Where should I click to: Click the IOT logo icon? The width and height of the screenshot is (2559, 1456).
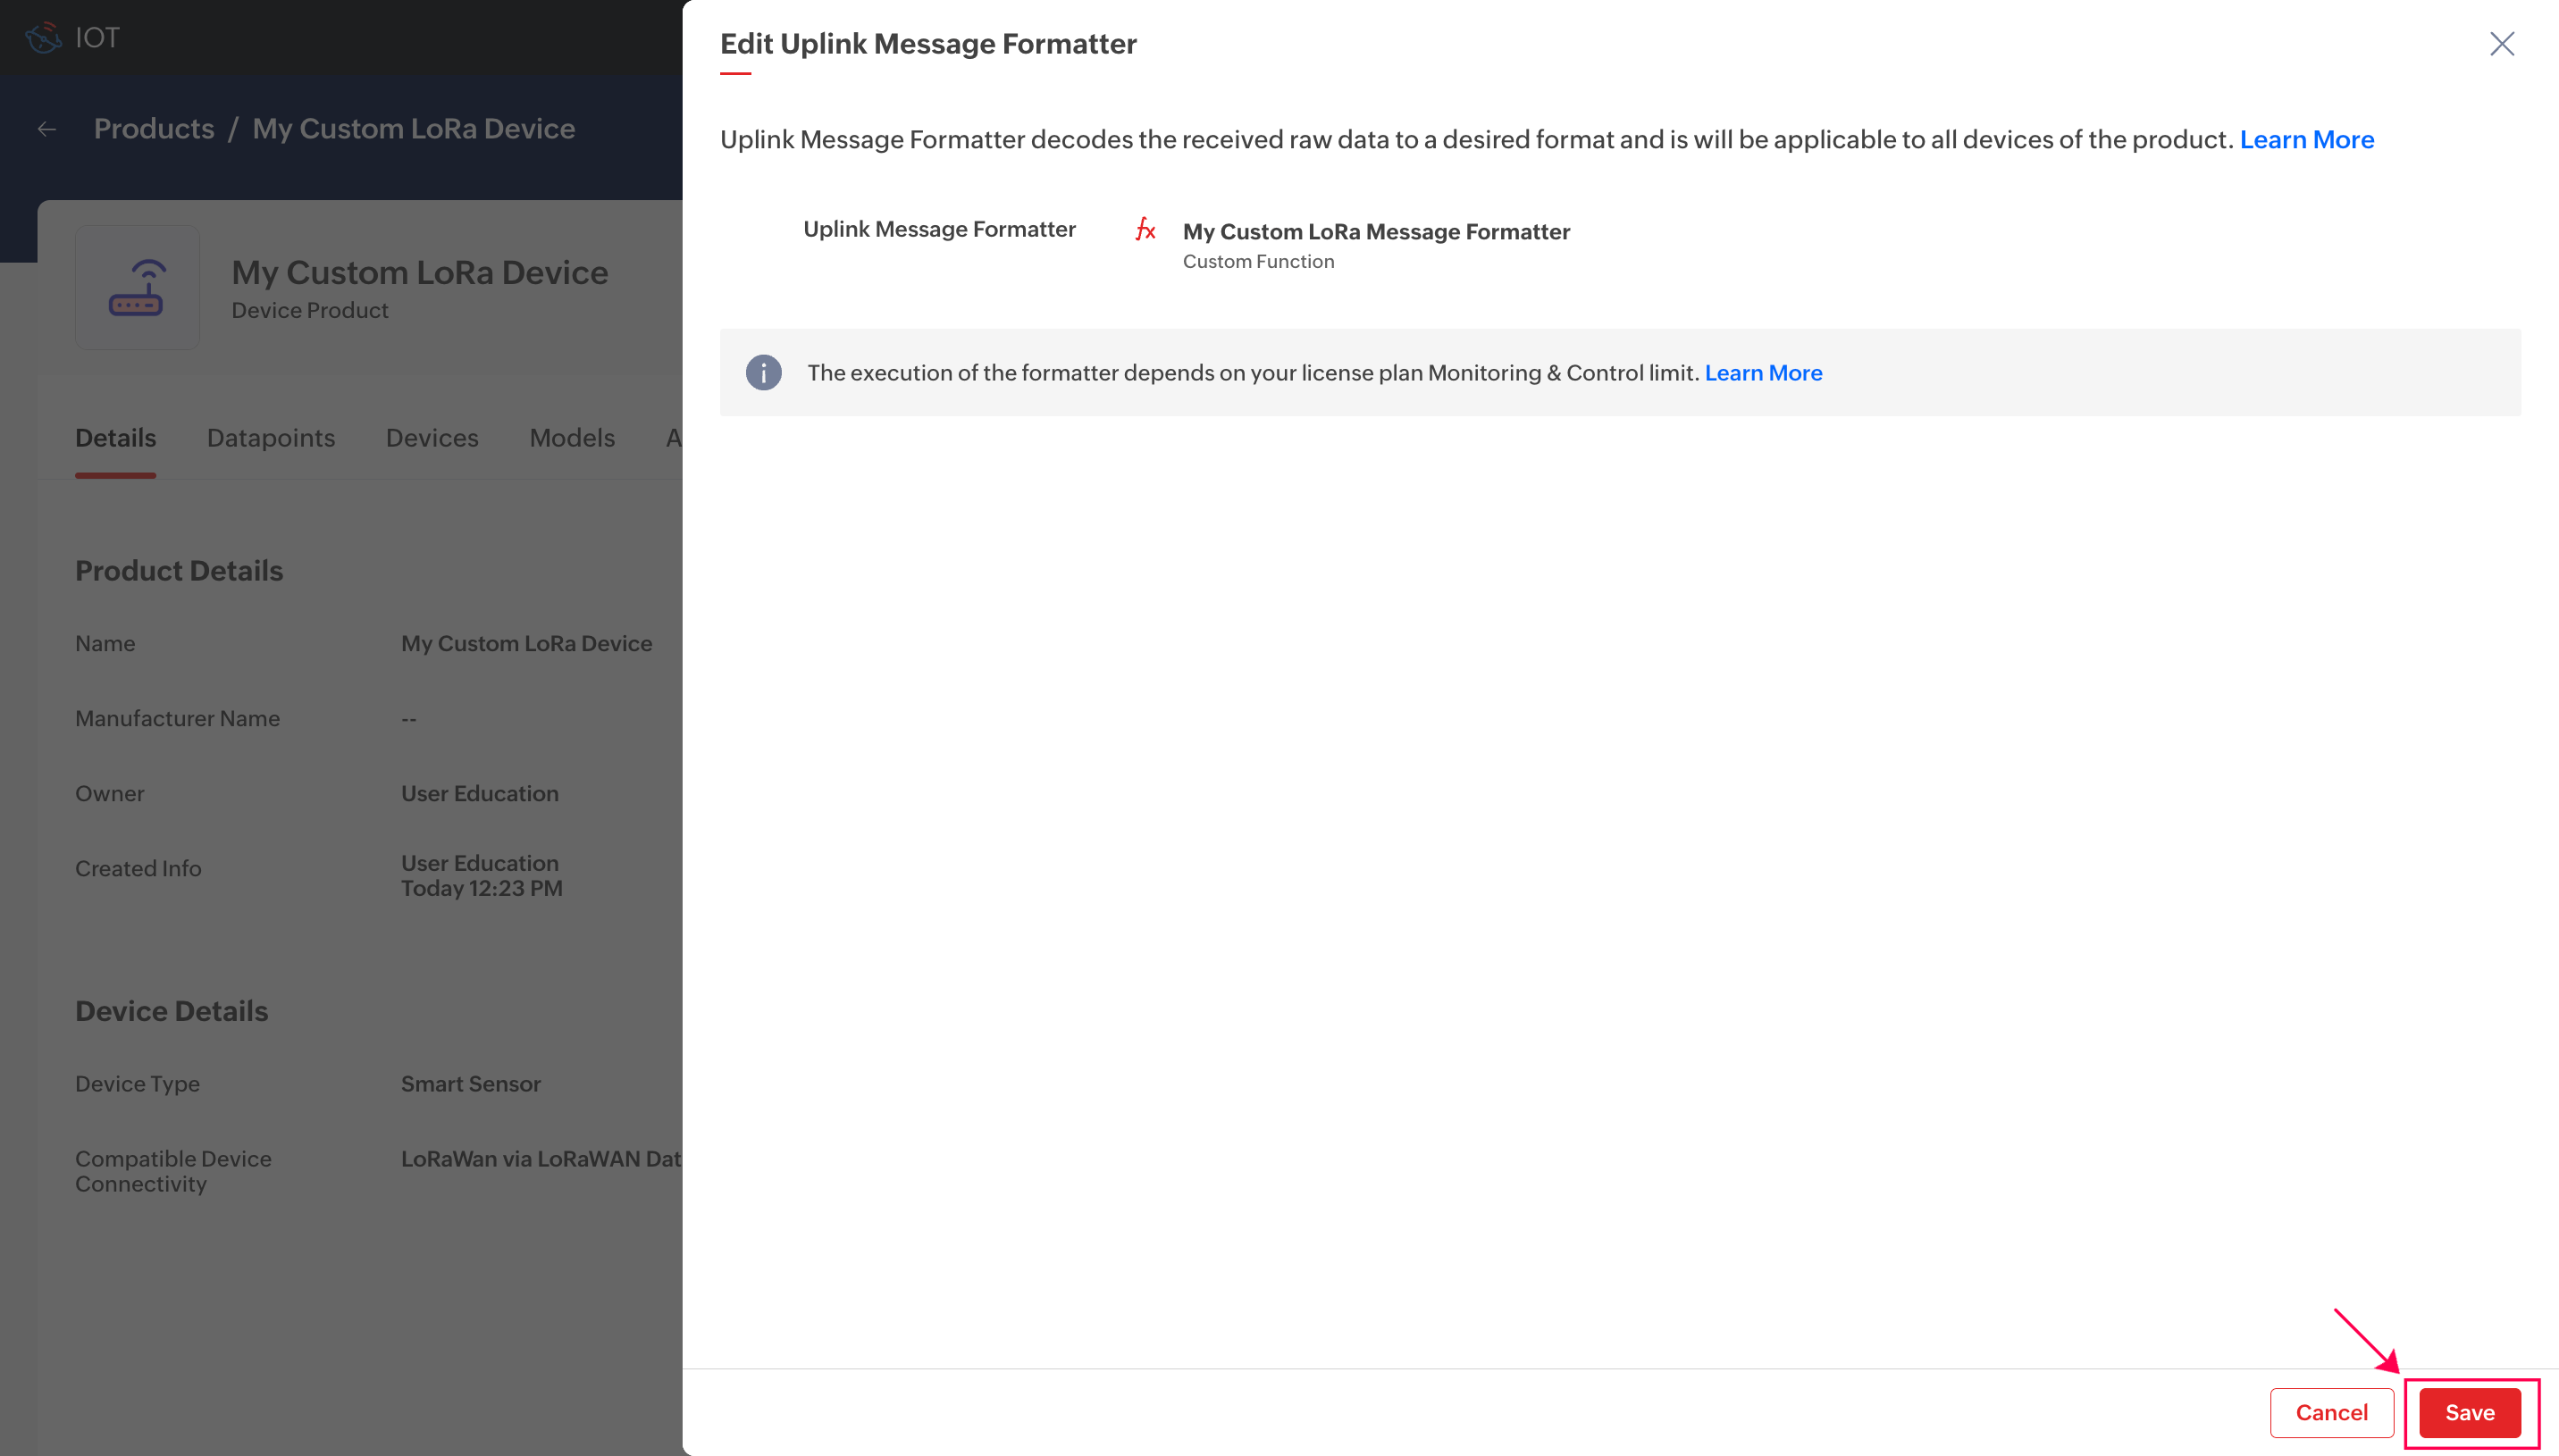[43, 38]
